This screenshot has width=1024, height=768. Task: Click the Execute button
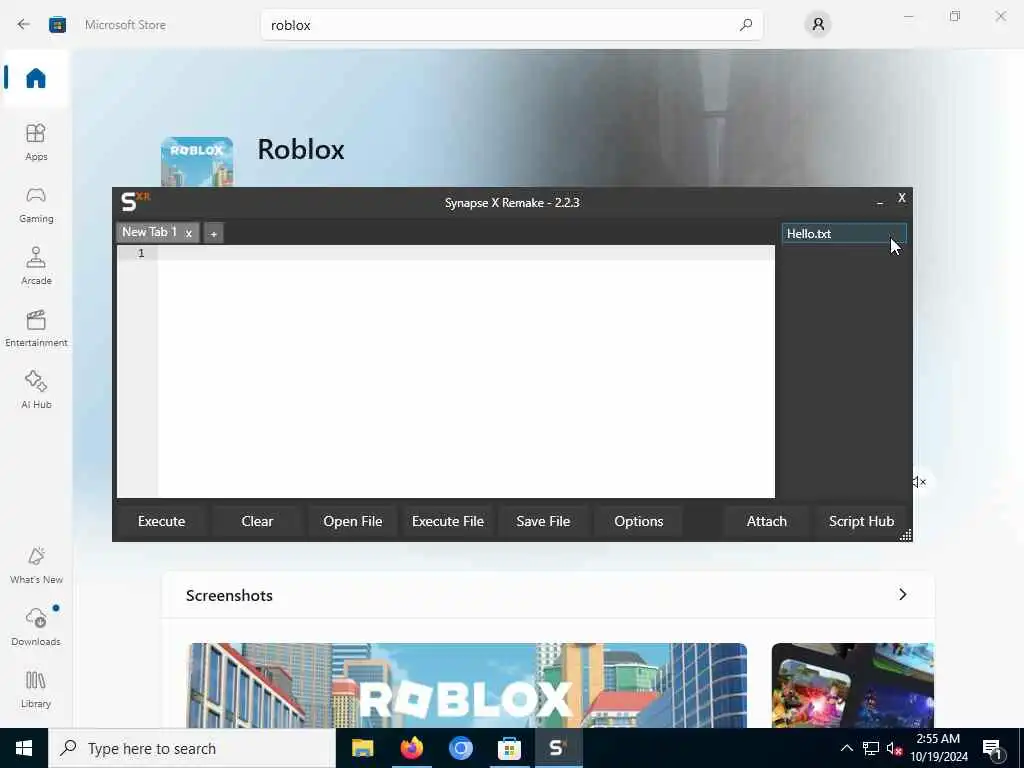161,521
